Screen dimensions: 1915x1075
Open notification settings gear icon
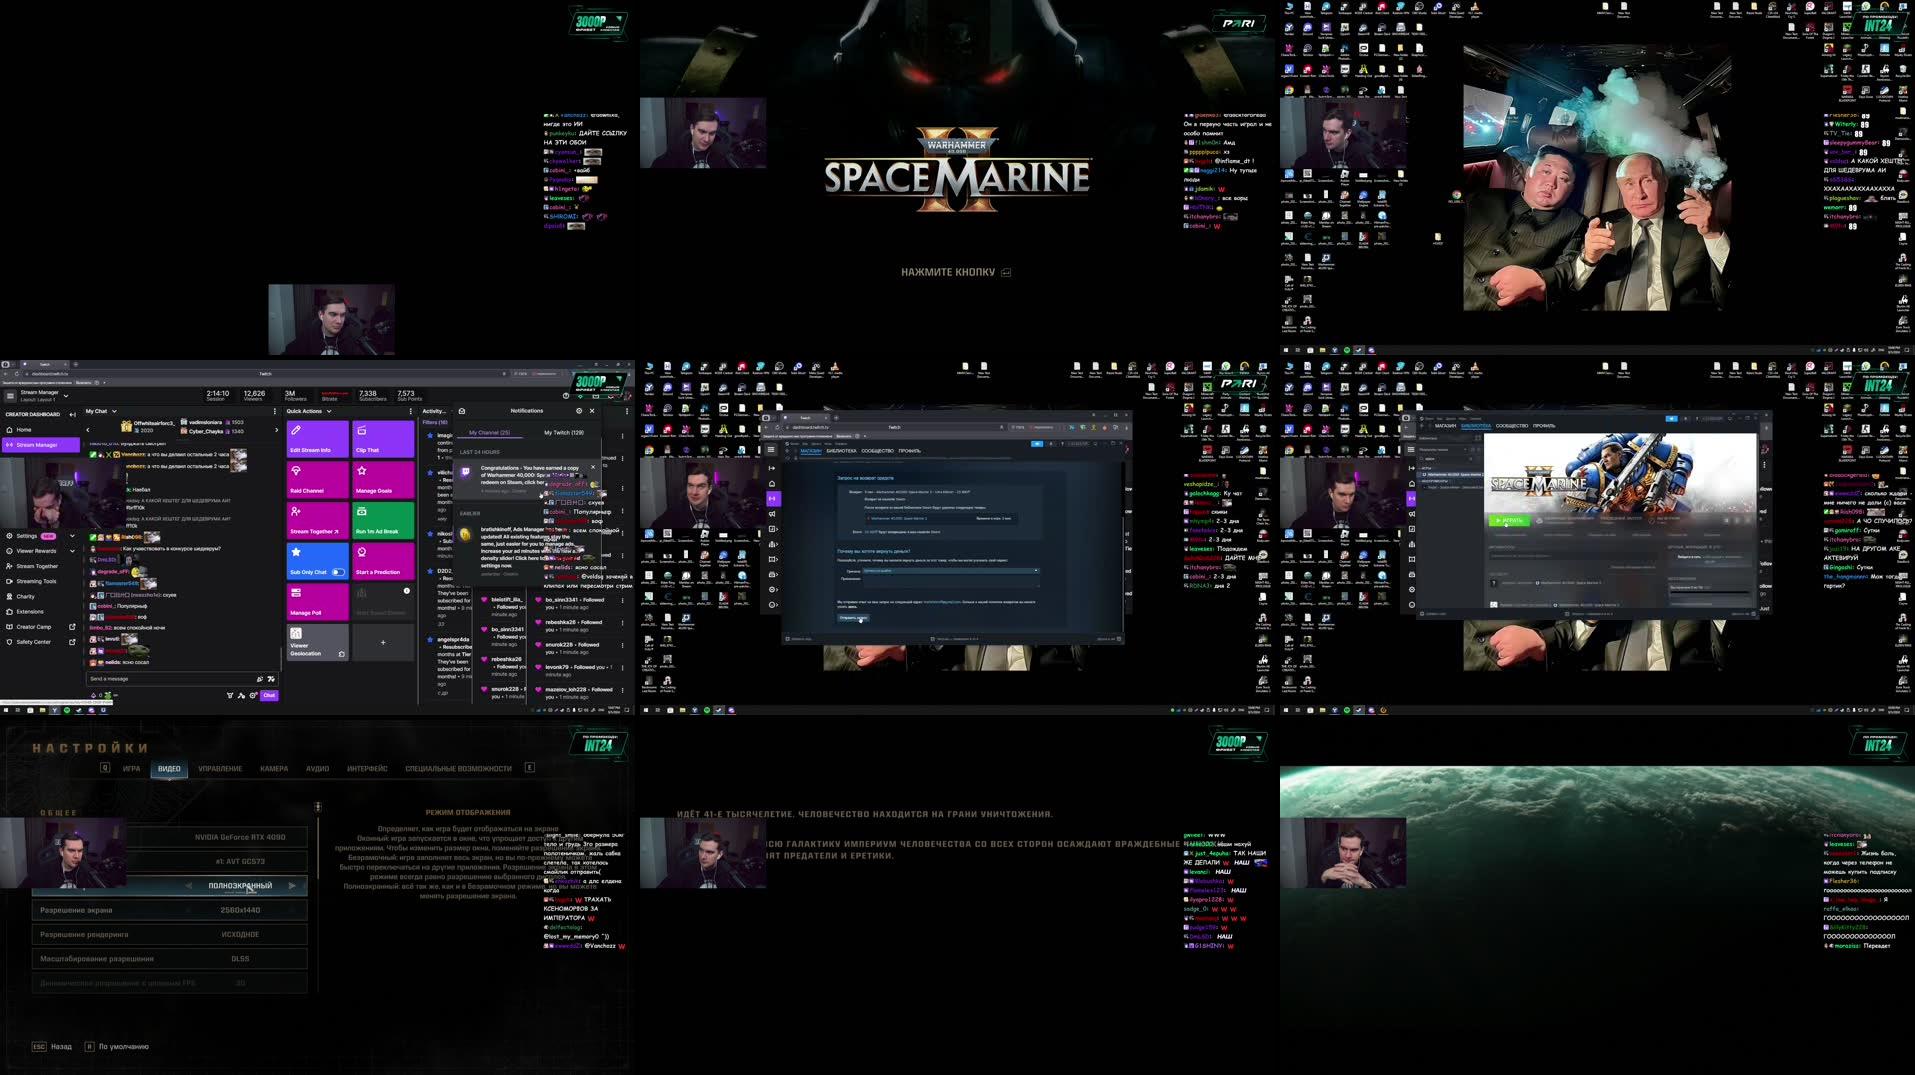tap(578, 411)
